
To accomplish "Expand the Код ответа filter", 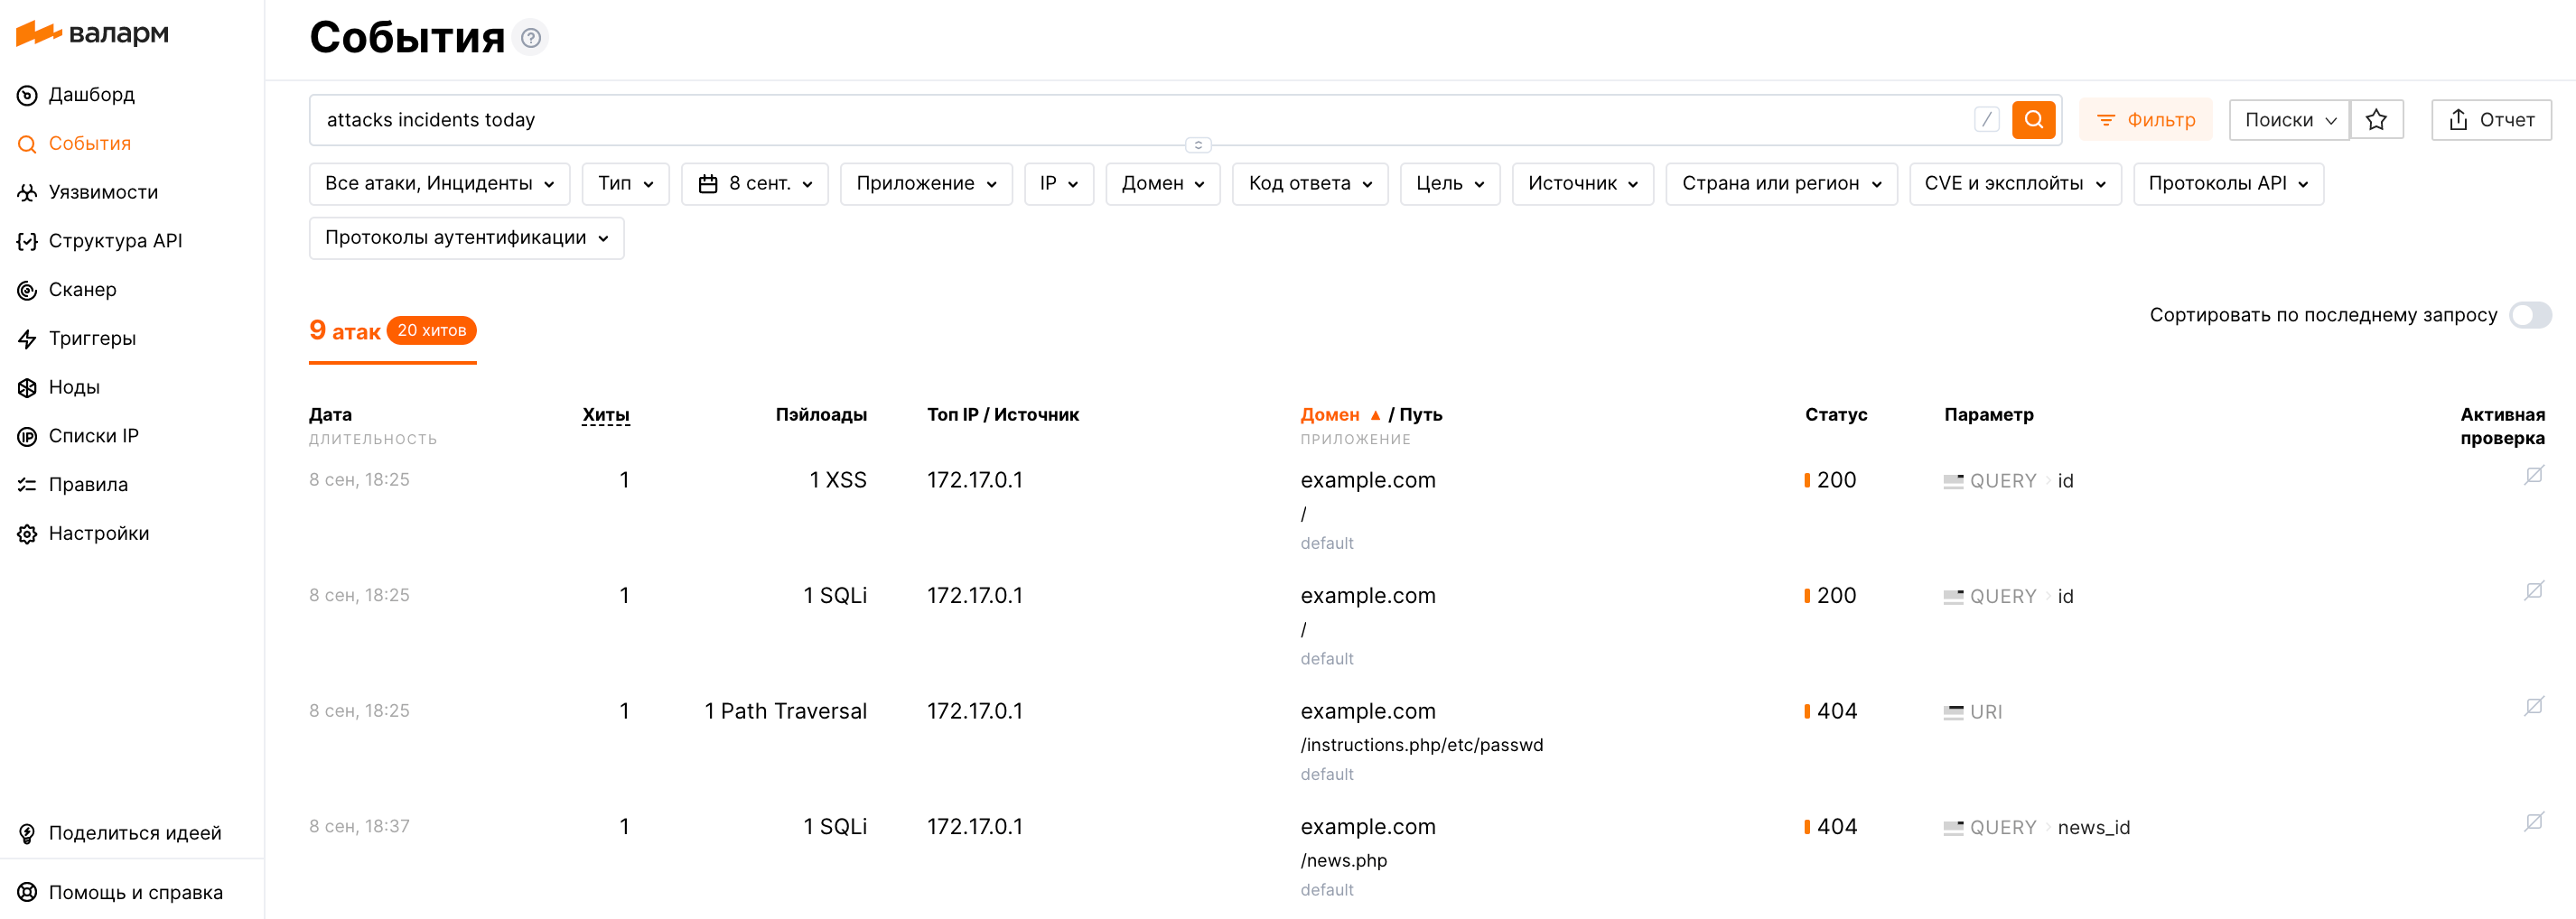I will click(x=1310, y=183).
